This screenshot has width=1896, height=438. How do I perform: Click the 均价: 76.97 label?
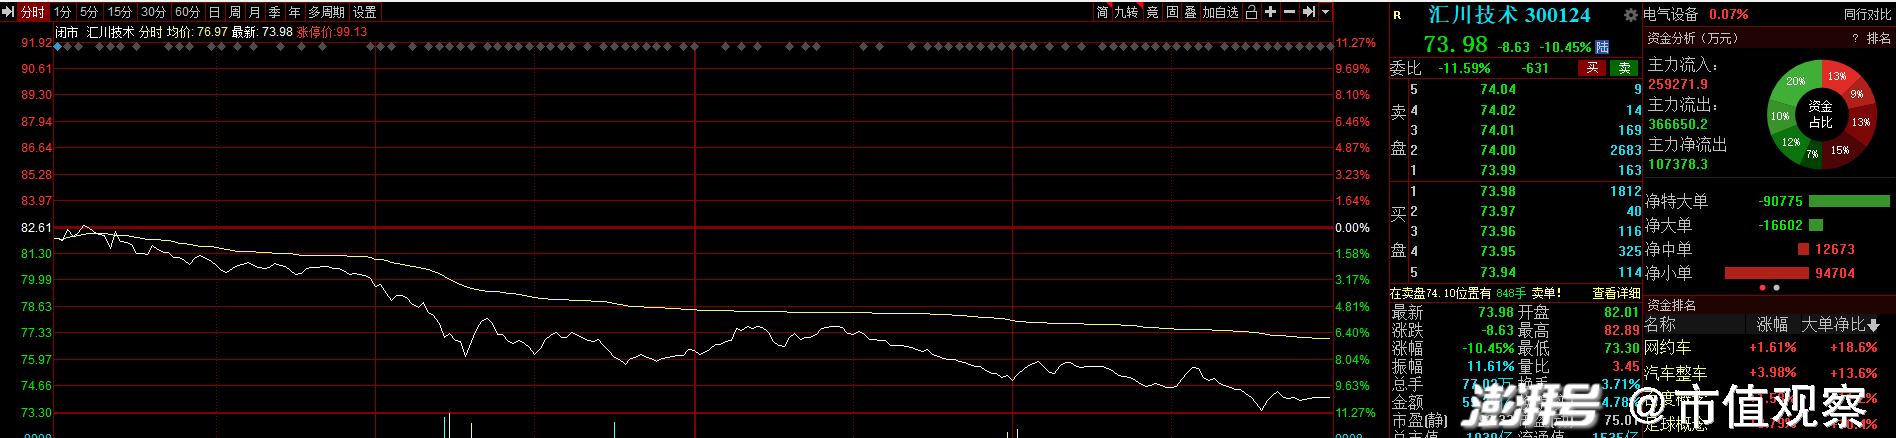197,32
